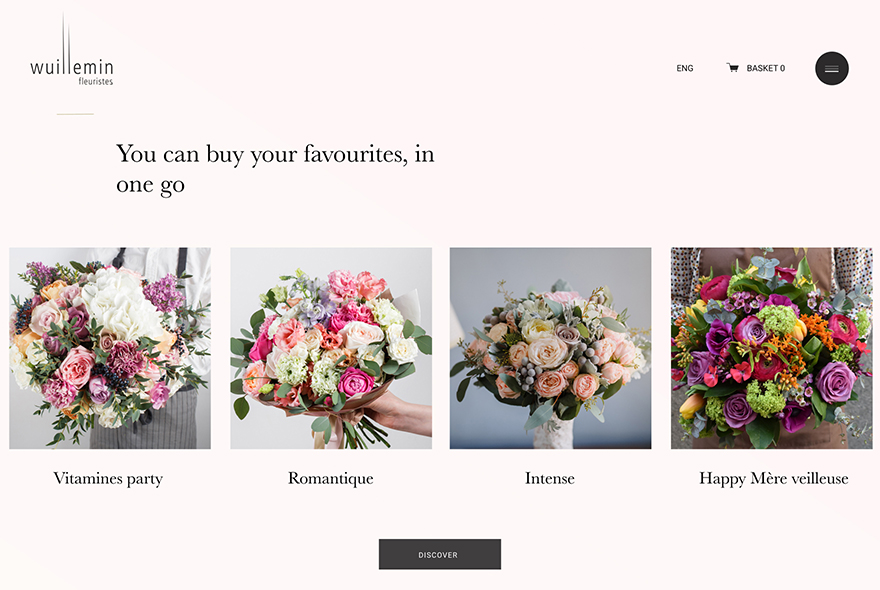Click the shopping cart icon
Image resolution: width=880 pixels, height=590 pixels.
(732, 68)
